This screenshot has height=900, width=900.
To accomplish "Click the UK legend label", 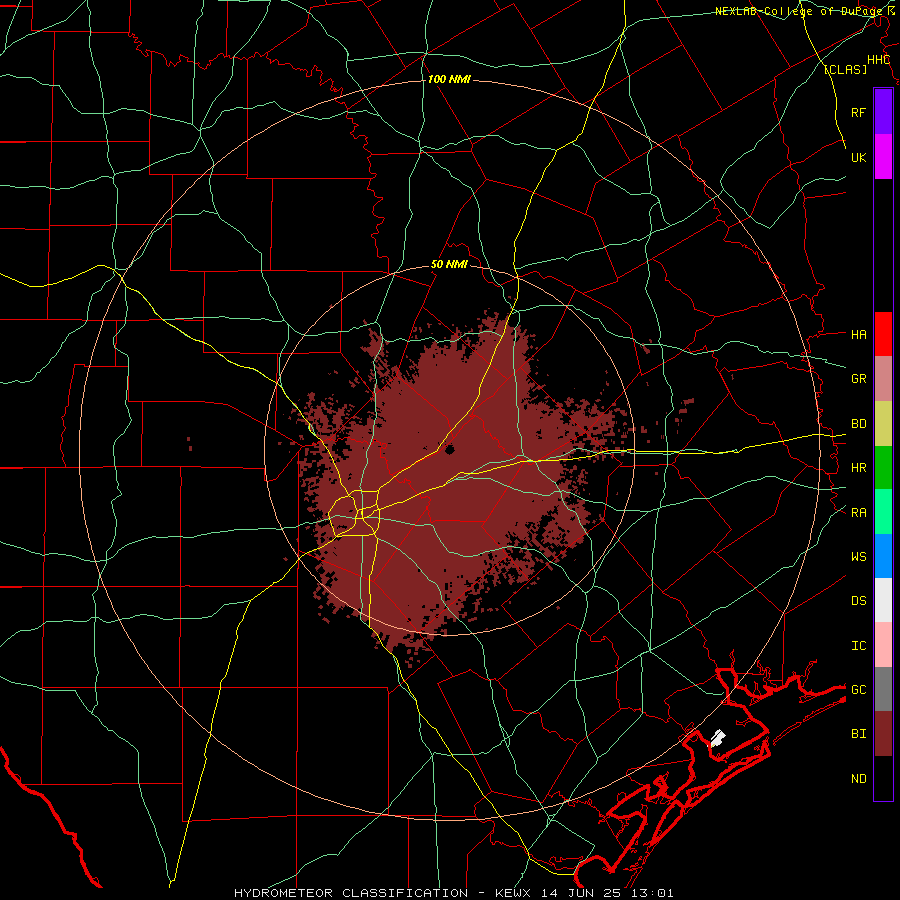I will (859, 157).
